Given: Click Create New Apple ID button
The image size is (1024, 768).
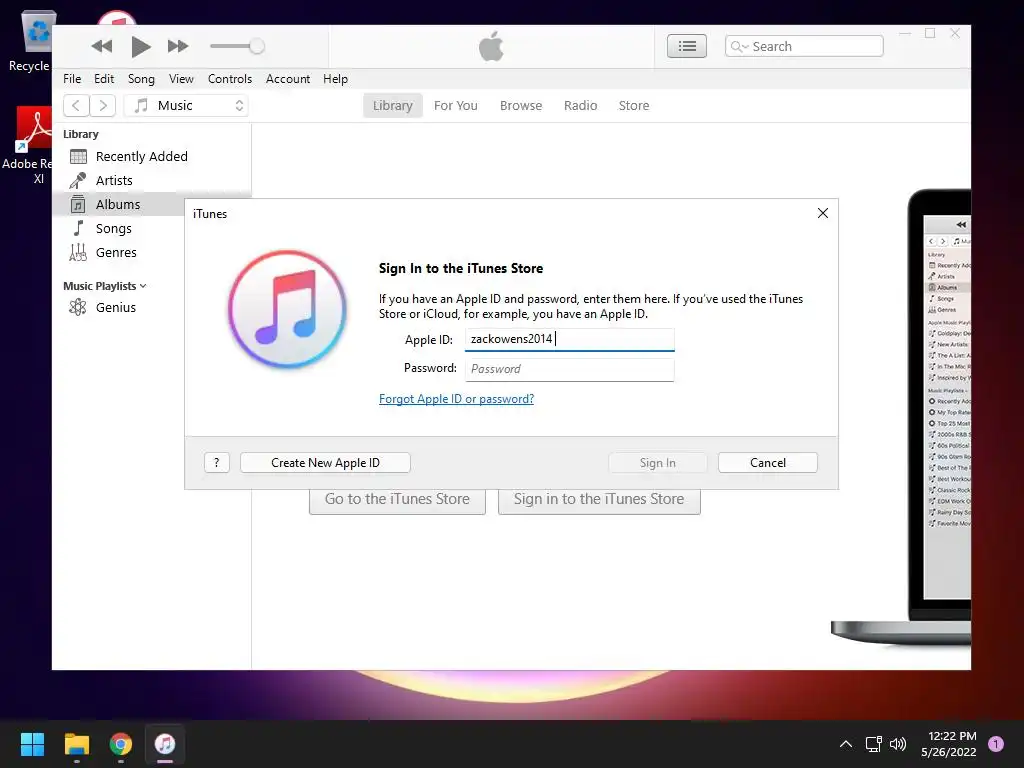Looking at the screenshot, I should (325, 463).
